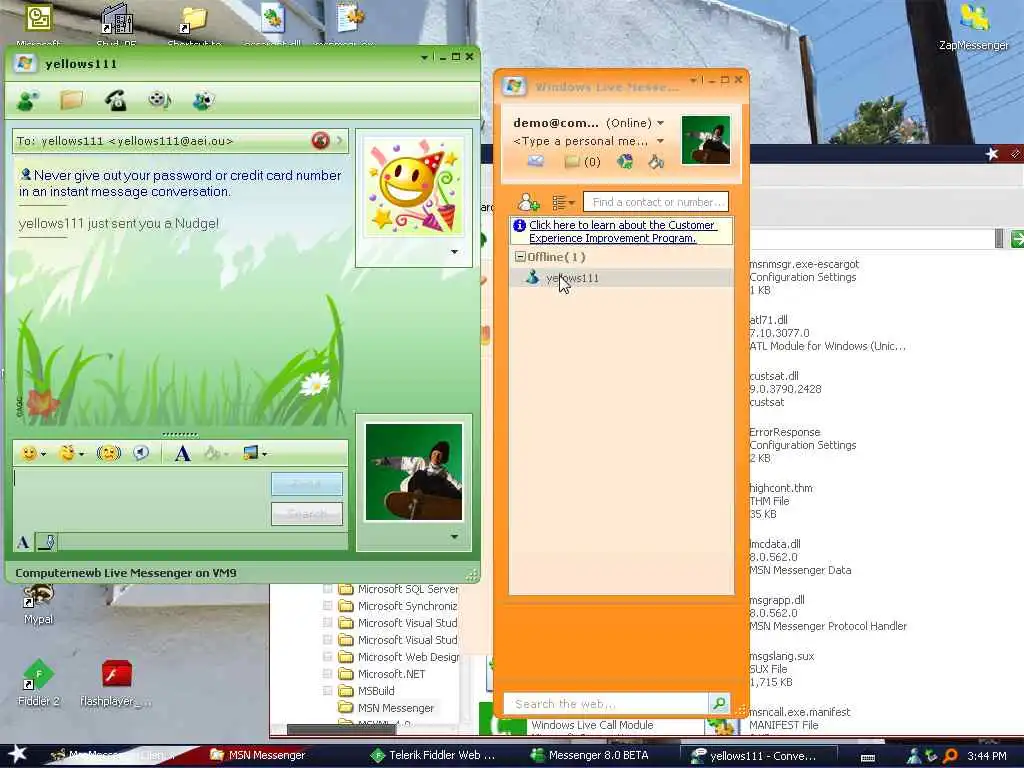
Task: Click the green web search magnifier button
Action: (x=719, y=703)
